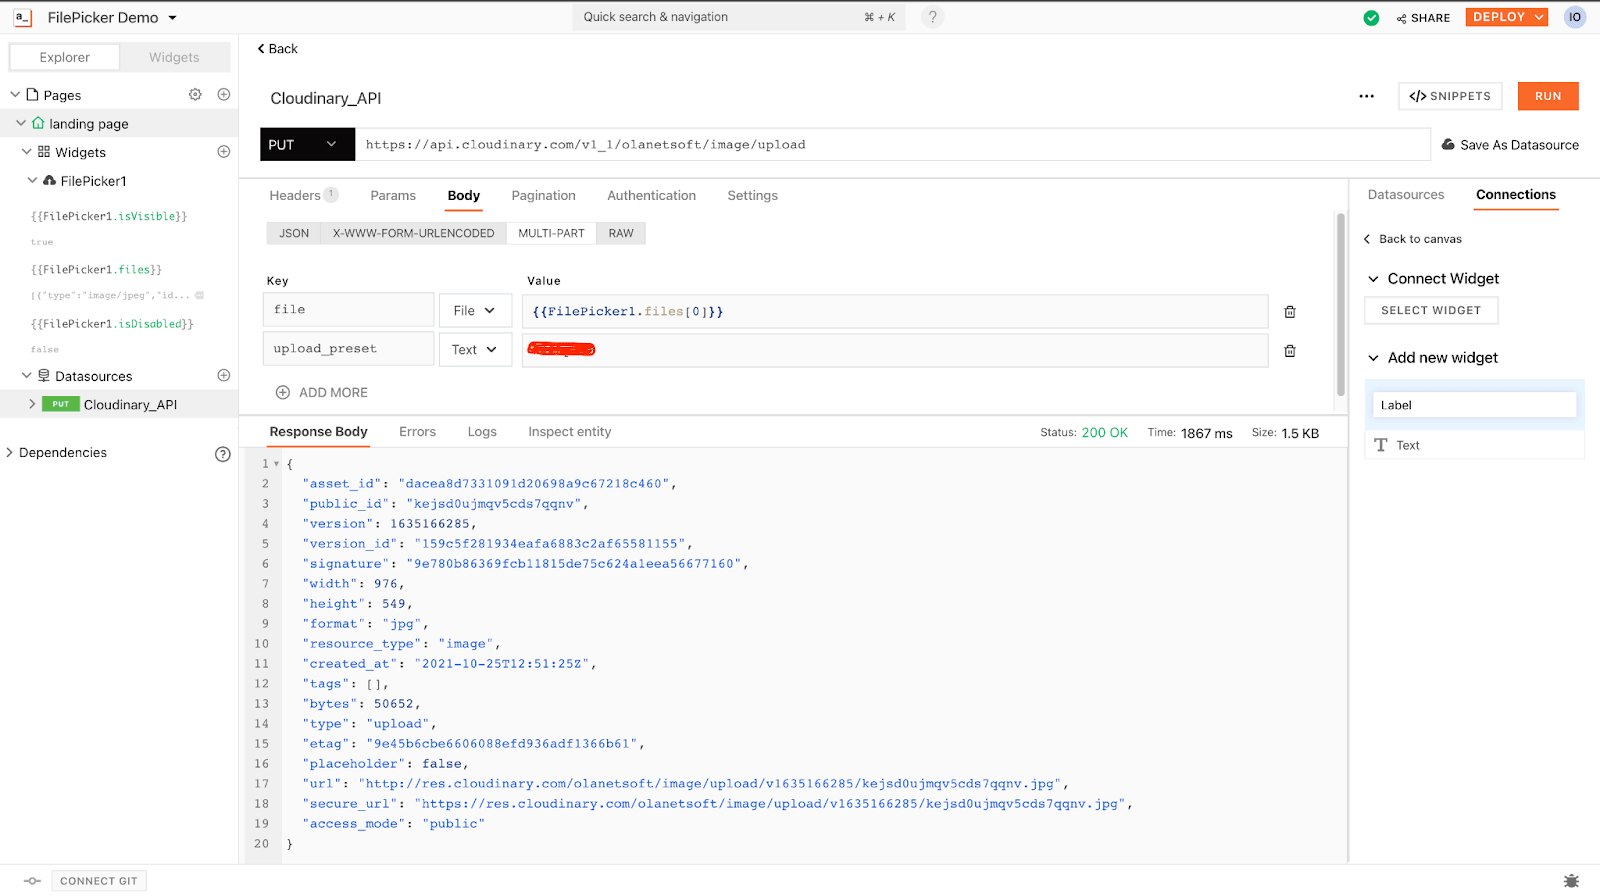Add a new datasource via plus icon
1600x896 pixels.
(x=224, y=376)
